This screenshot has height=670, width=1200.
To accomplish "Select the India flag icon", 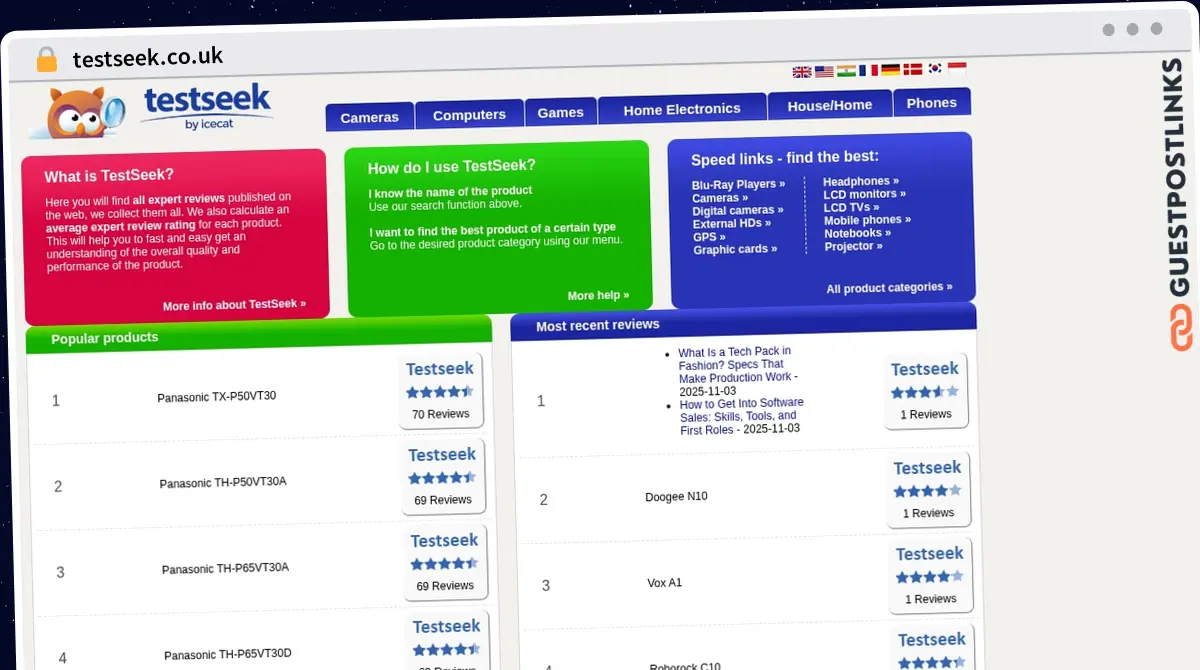I will coord(846,71).
